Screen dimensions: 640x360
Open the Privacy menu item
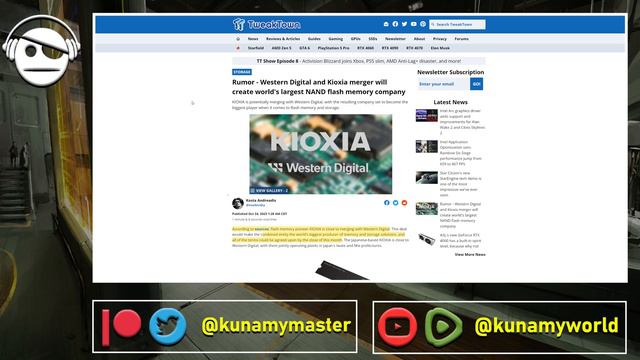click(440, 39)
